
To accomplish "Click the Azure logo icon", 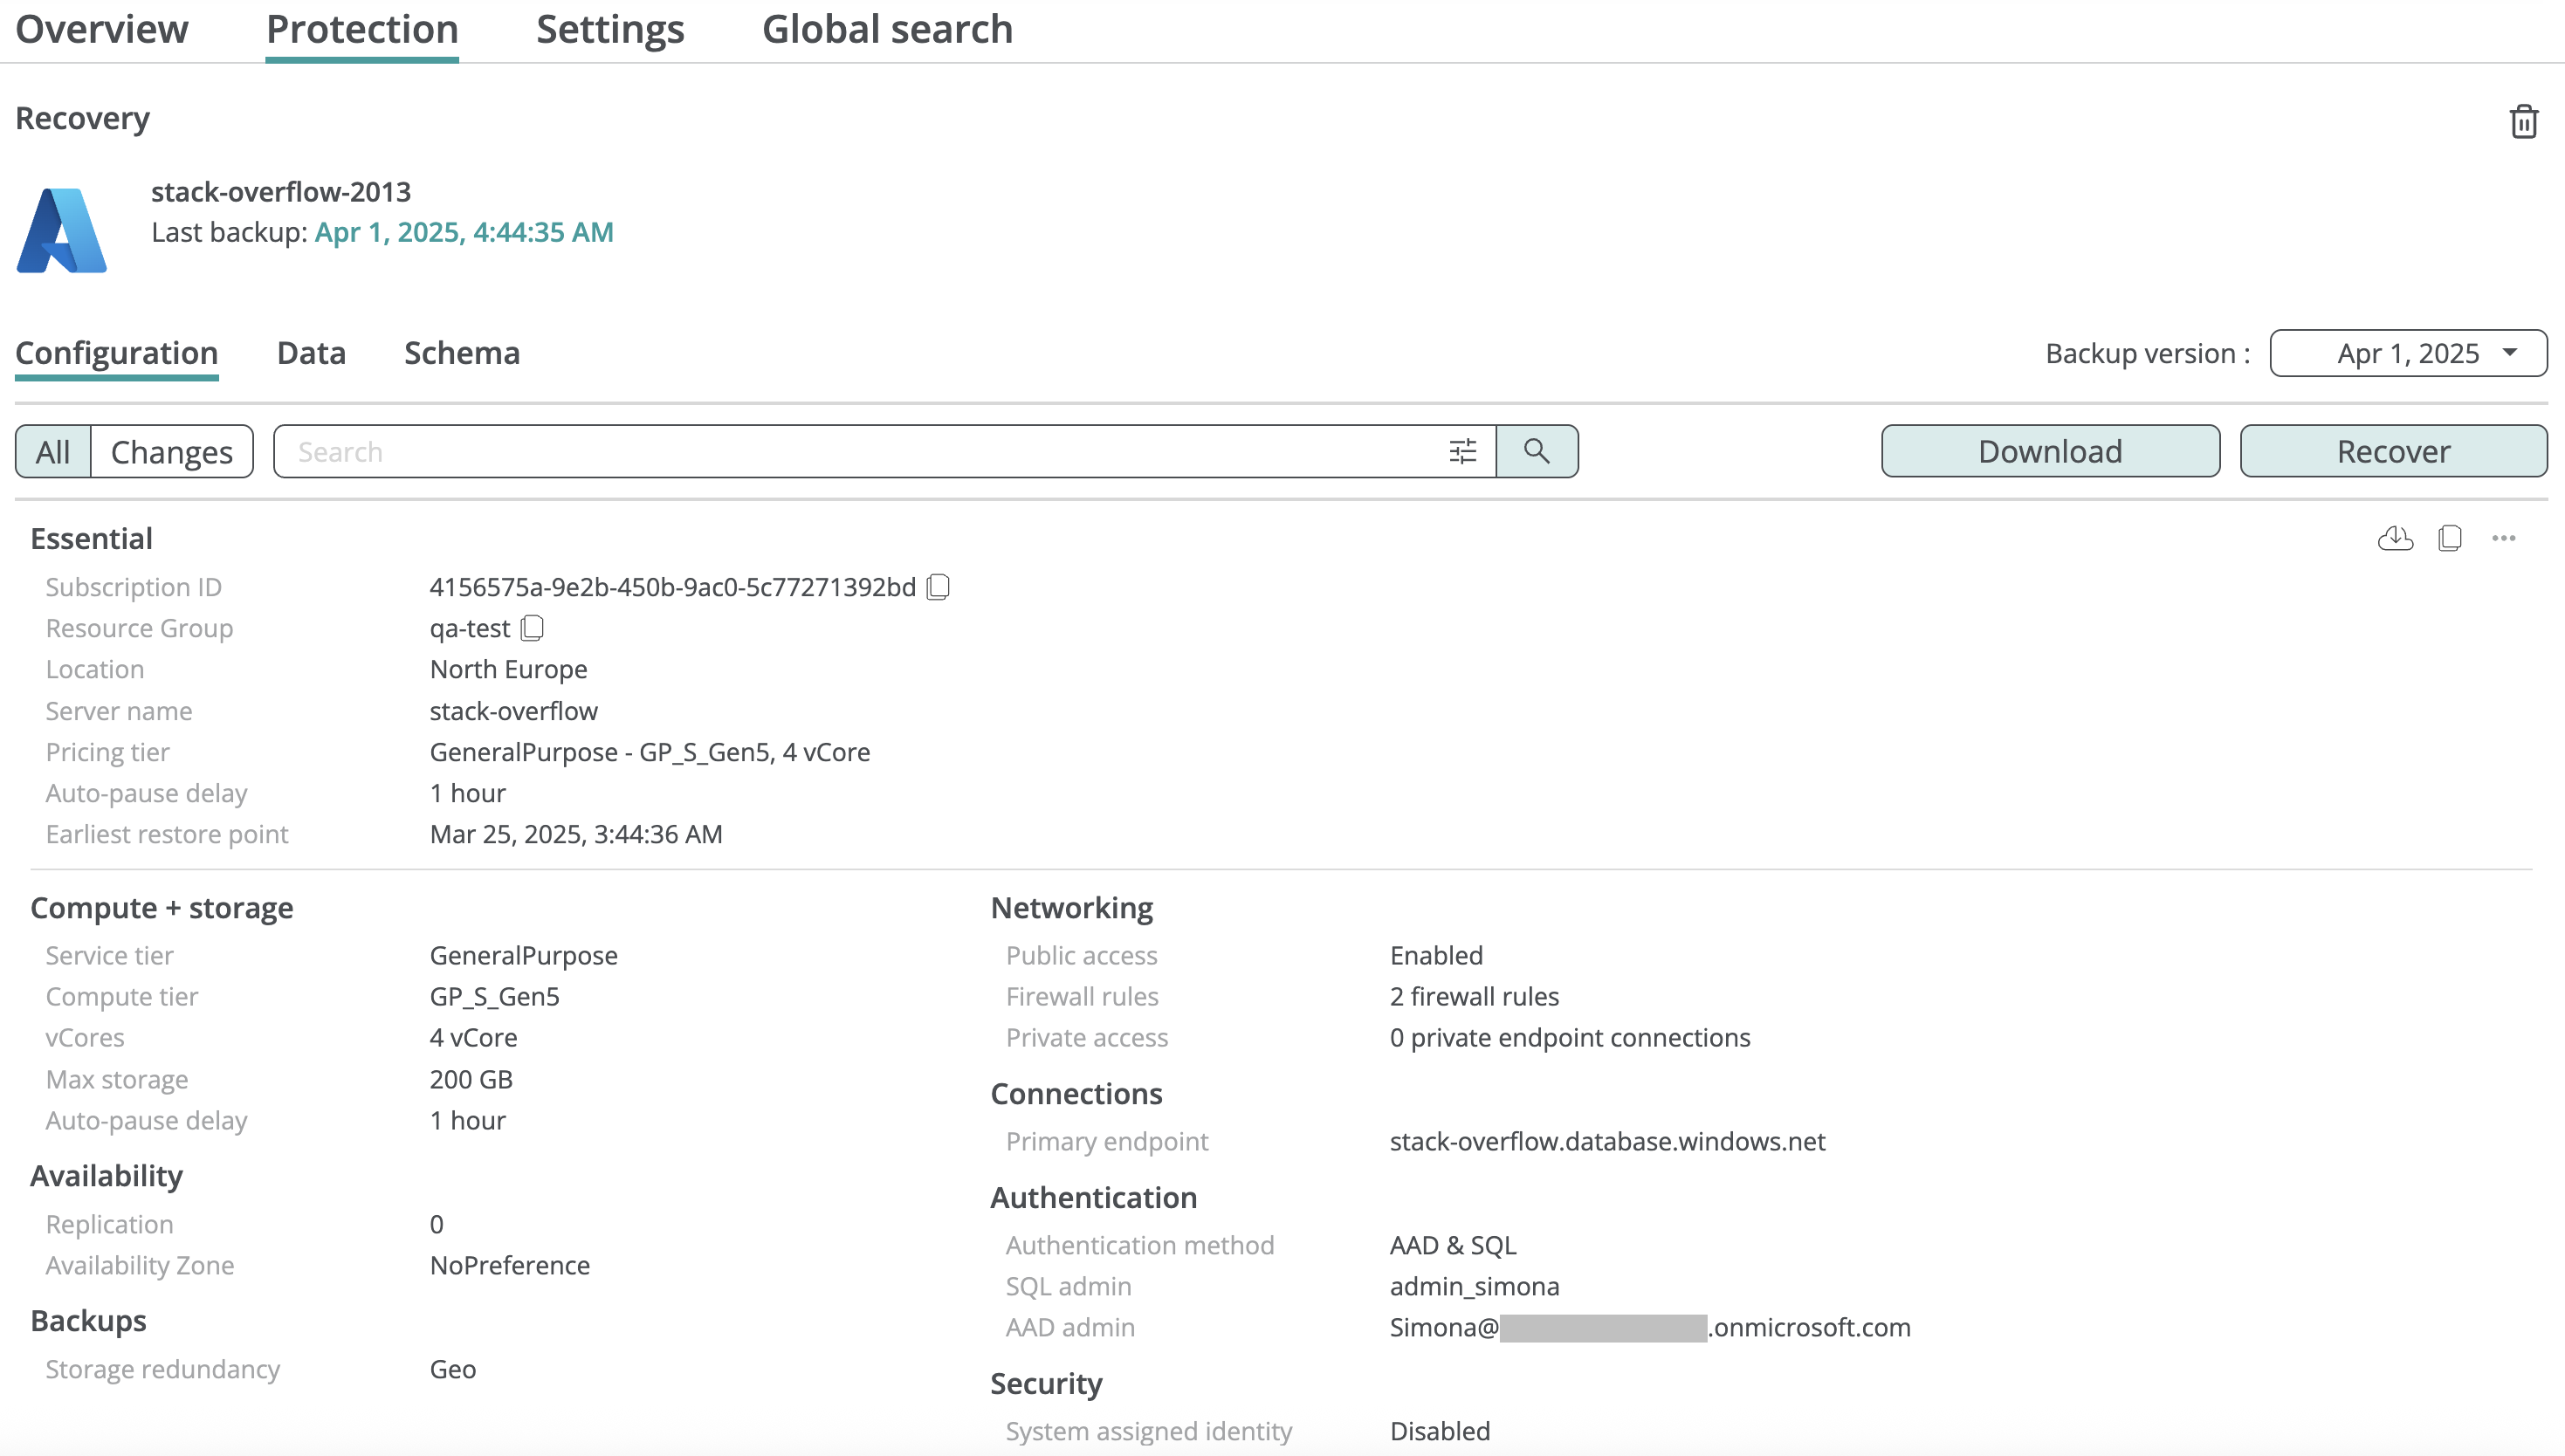I will point(62,230).
